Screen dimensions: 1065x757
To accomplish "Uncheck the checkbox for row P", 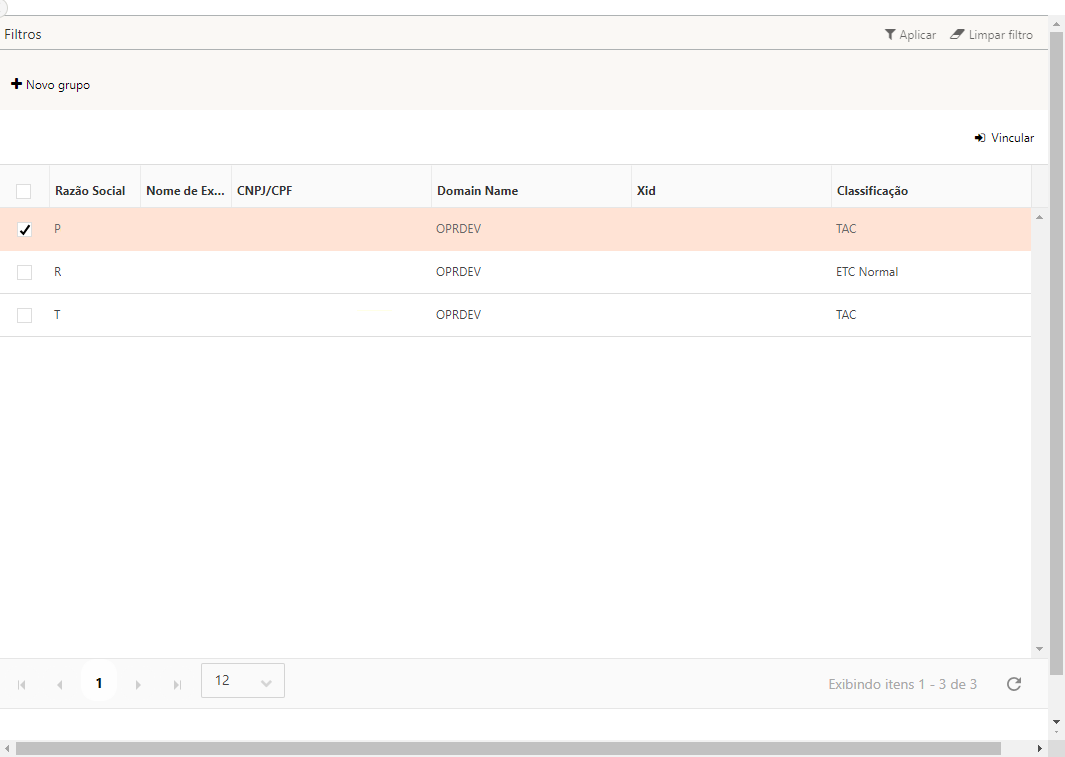I will pyautogui.click(x=25, y=230).
